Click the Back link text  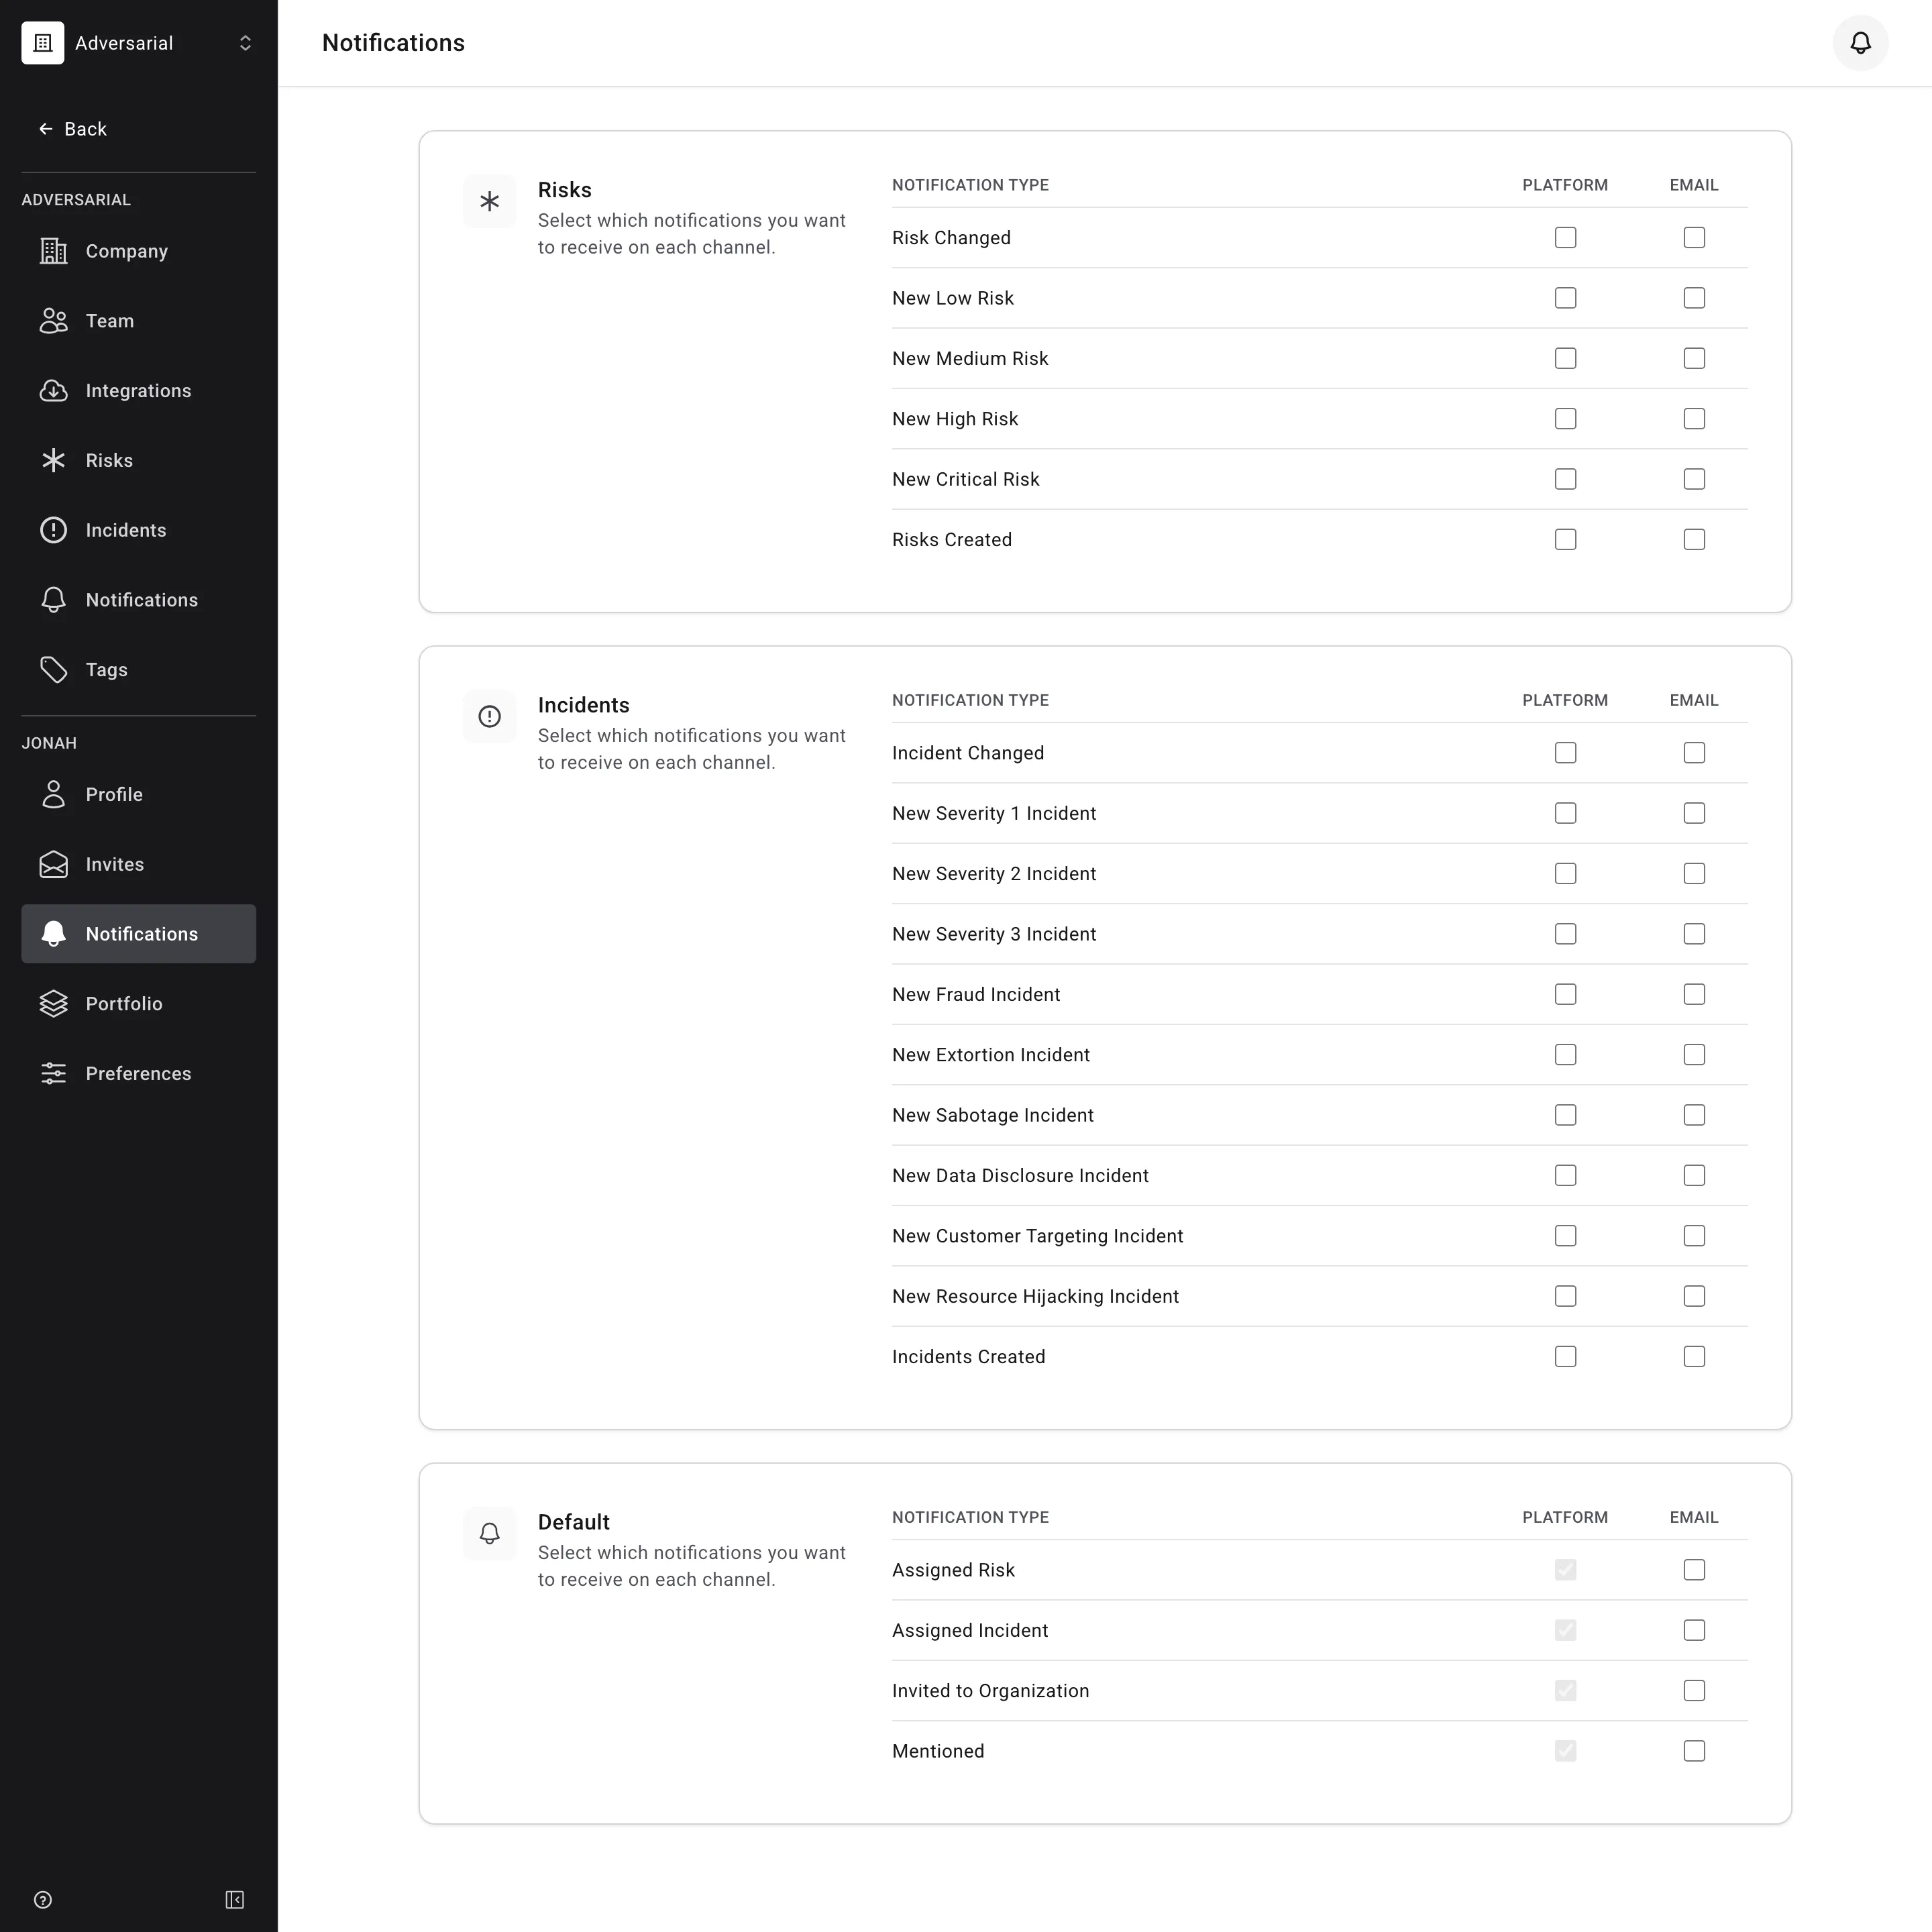[x=85, y=129]
